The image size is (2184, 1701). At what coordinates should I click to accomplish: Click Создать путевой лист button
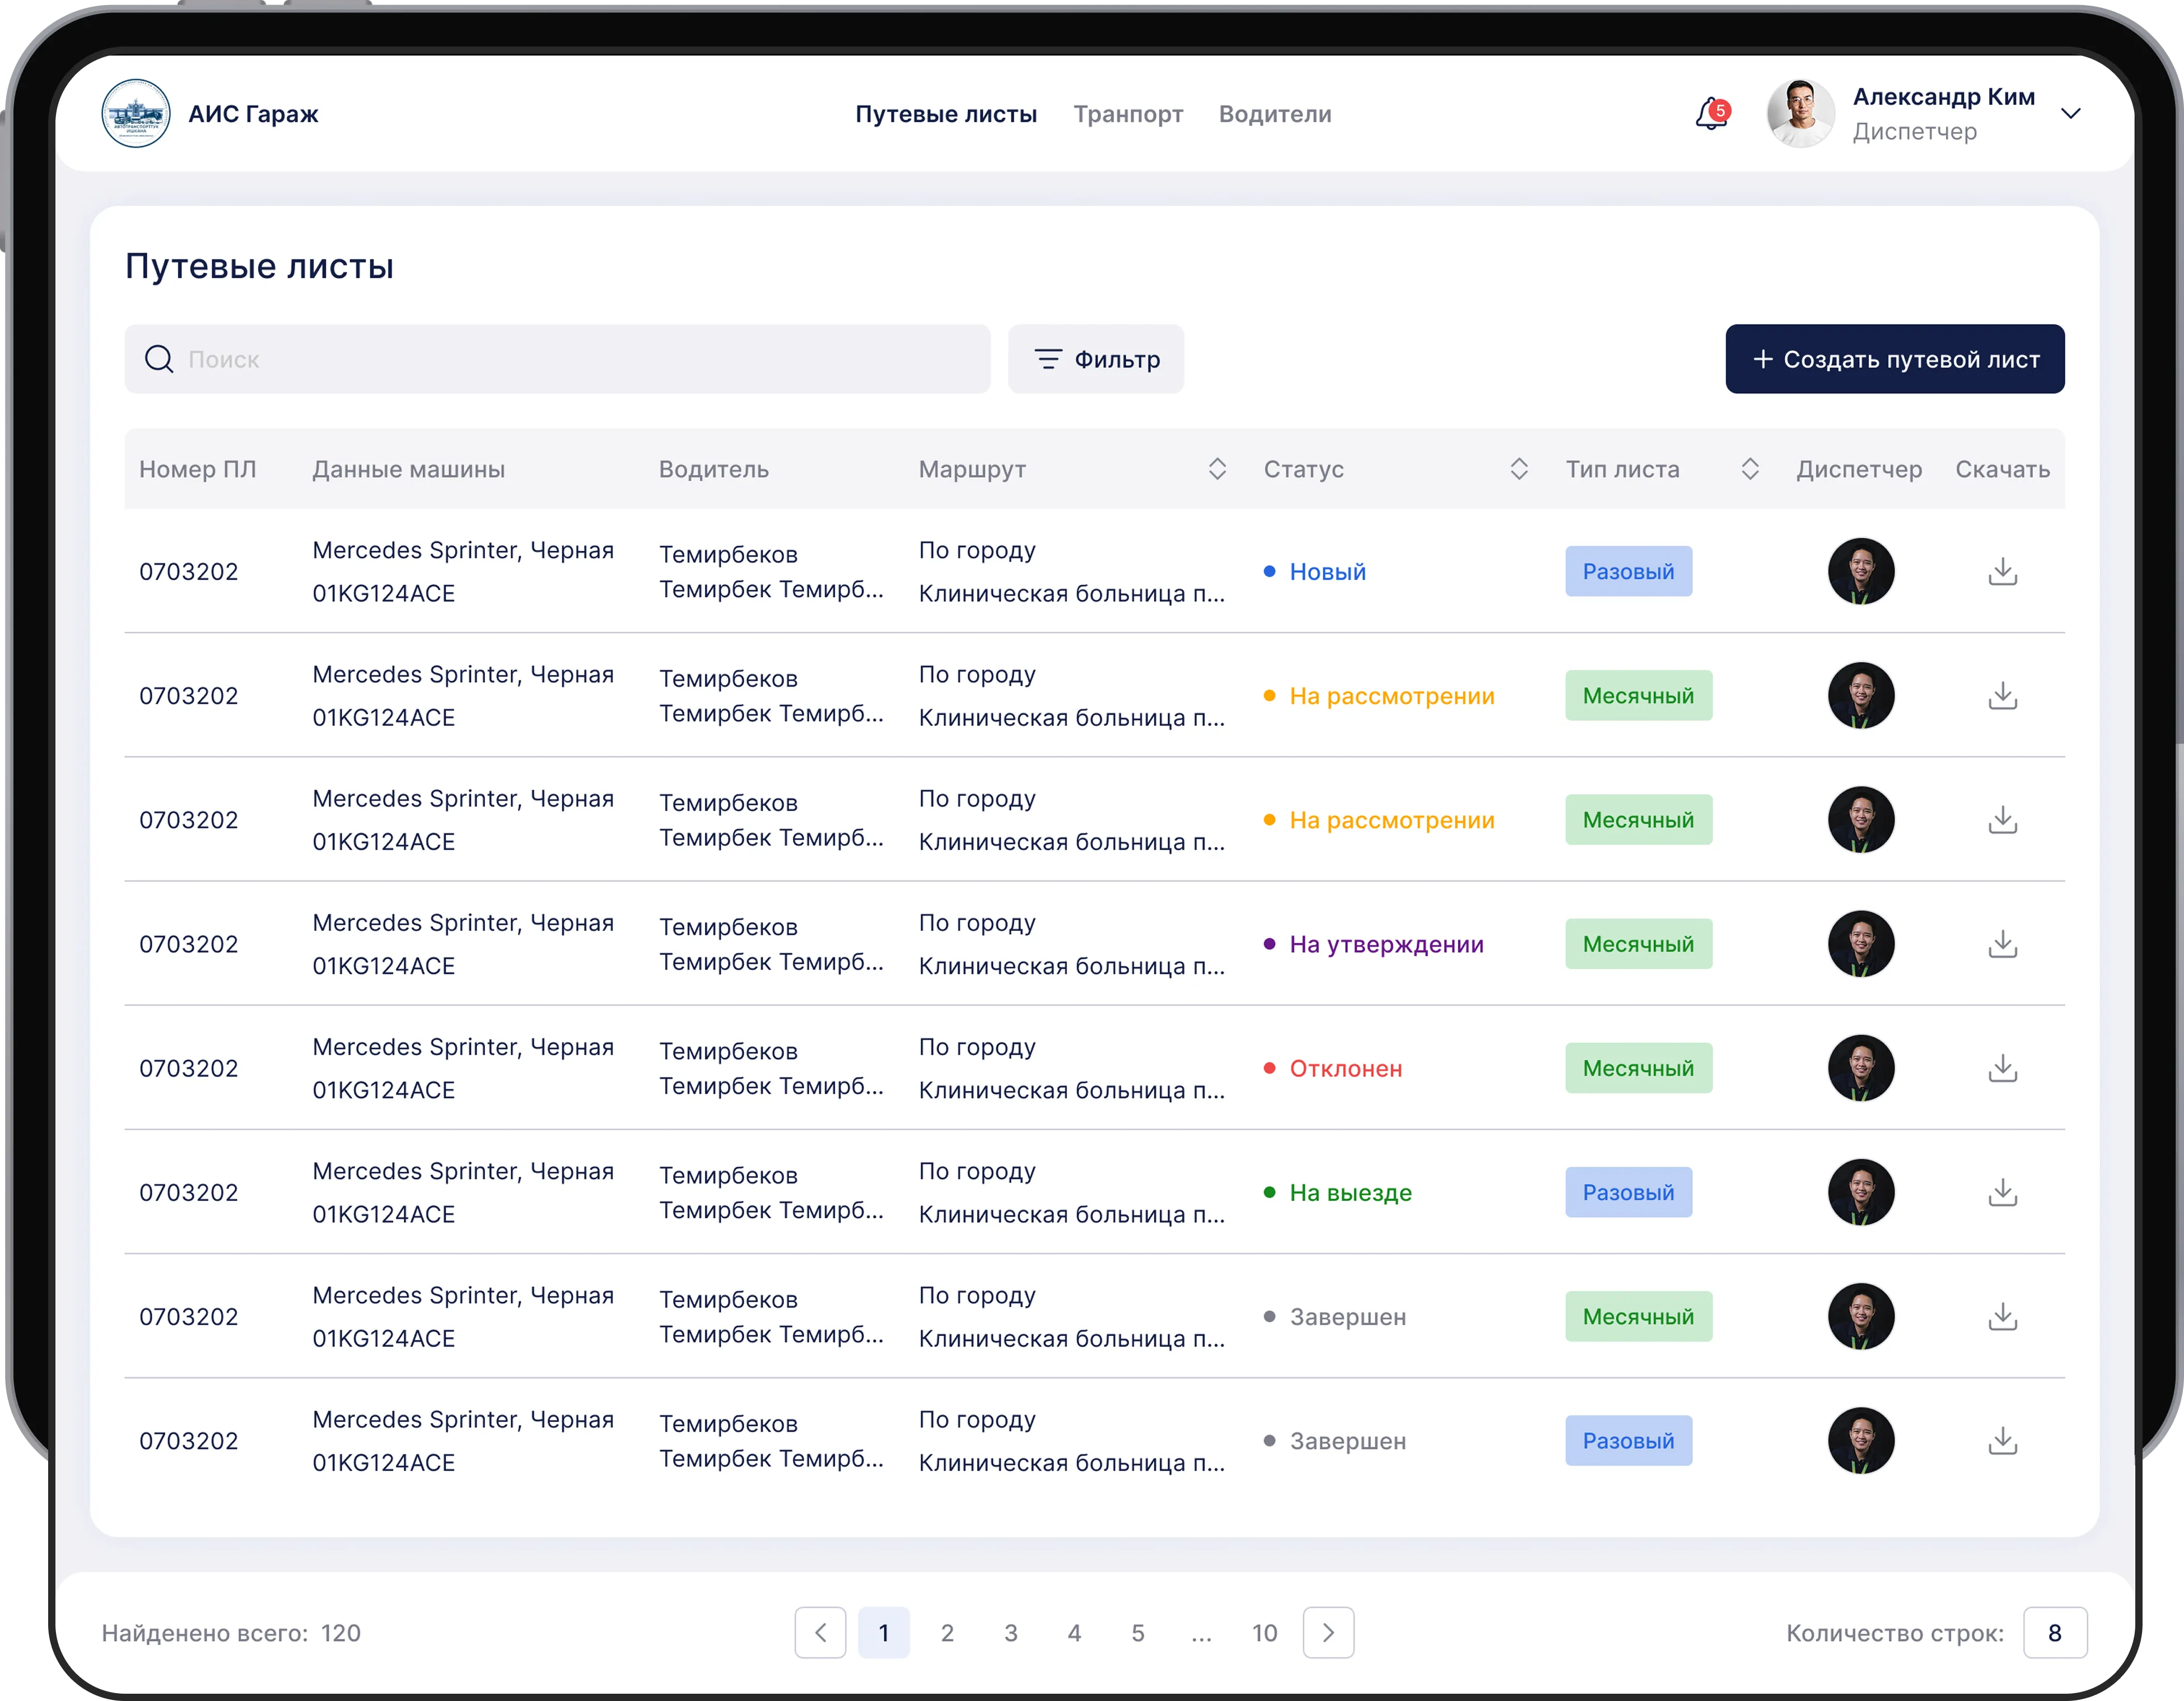coord(1895,359)
